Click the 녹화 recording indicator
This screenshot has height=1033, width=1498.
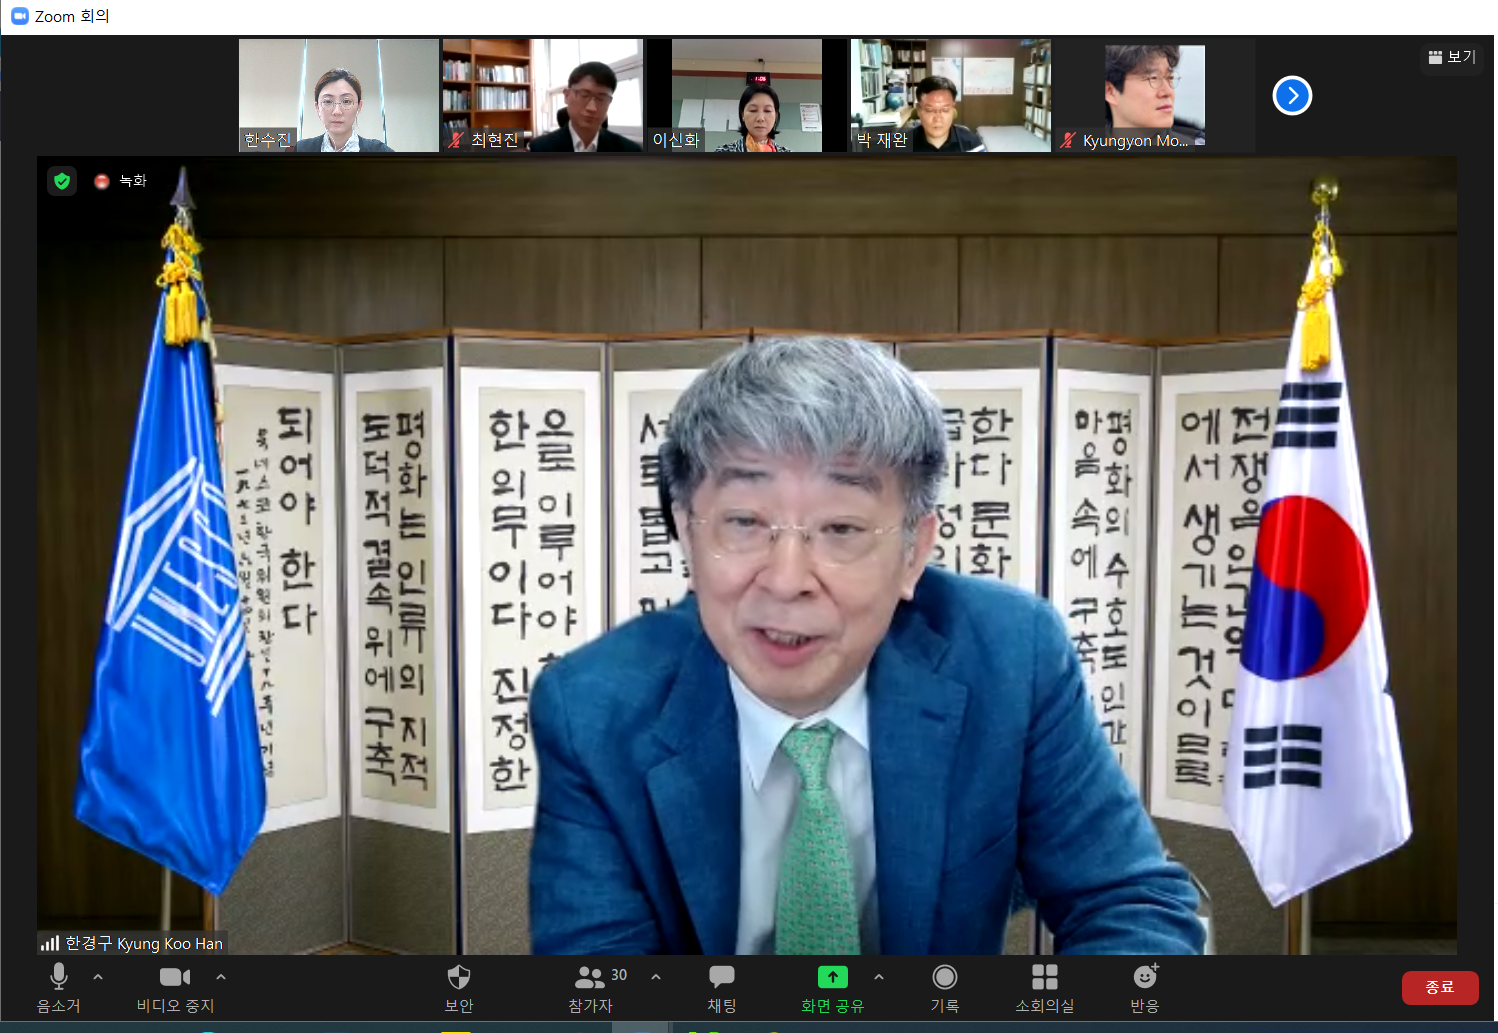pos(121,181)
